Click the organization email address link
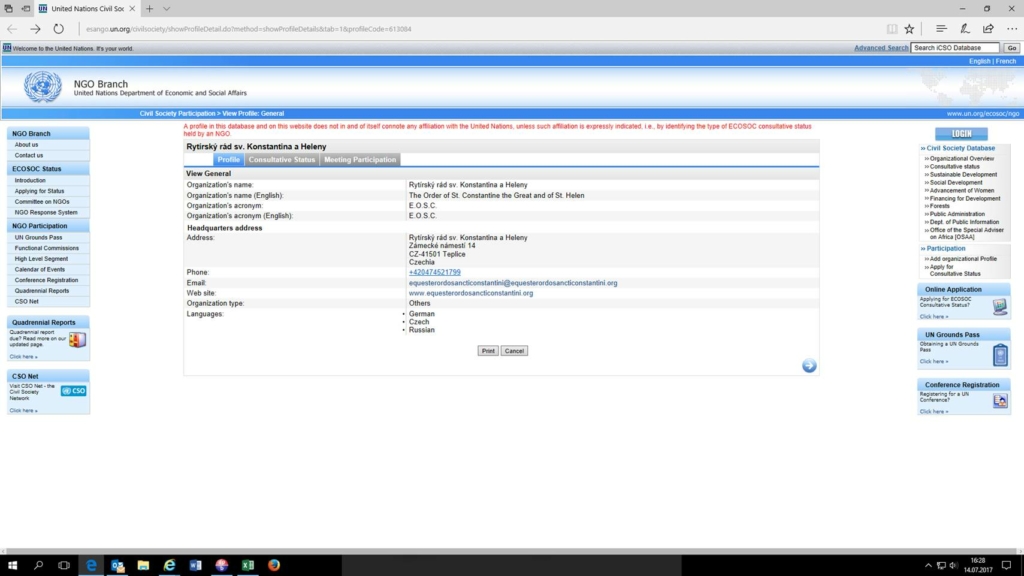 click(513, 283)
